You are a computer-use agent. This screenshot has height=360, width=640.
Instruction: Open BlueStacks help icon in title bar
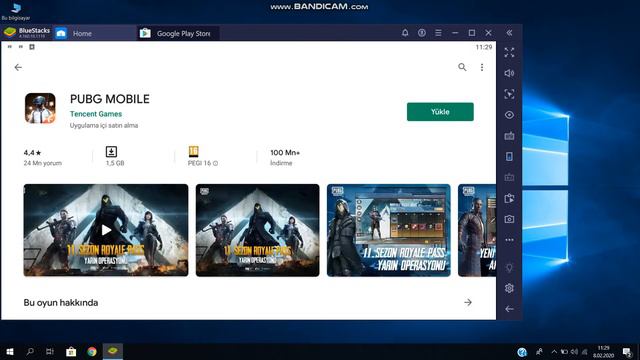[422, 33]
